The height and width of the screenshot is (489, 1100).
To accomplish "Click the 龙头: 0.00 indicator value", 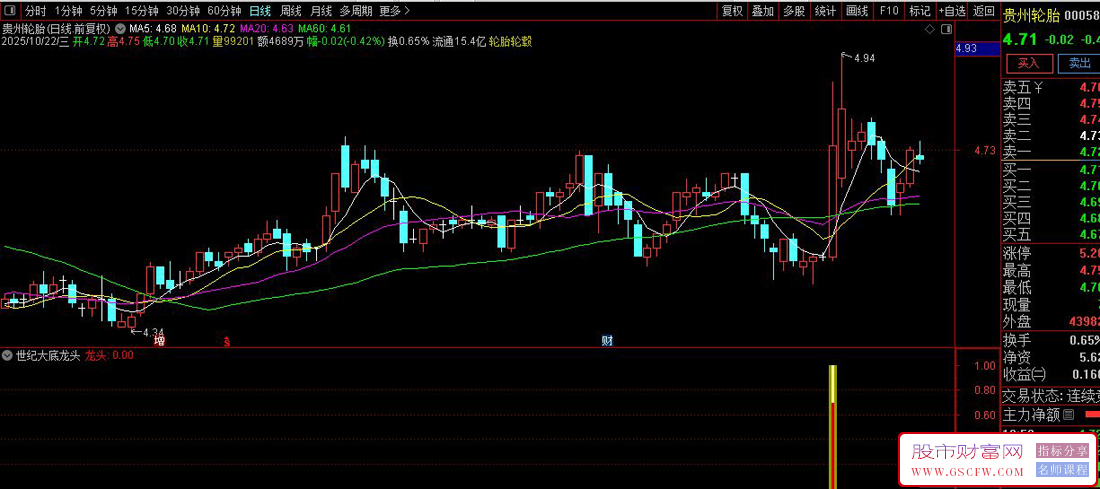I will [109, 355].
